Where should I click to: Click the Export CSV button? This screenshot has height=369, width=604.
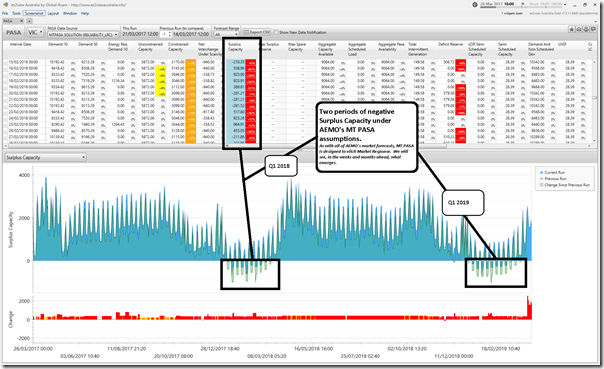(257, 32)
